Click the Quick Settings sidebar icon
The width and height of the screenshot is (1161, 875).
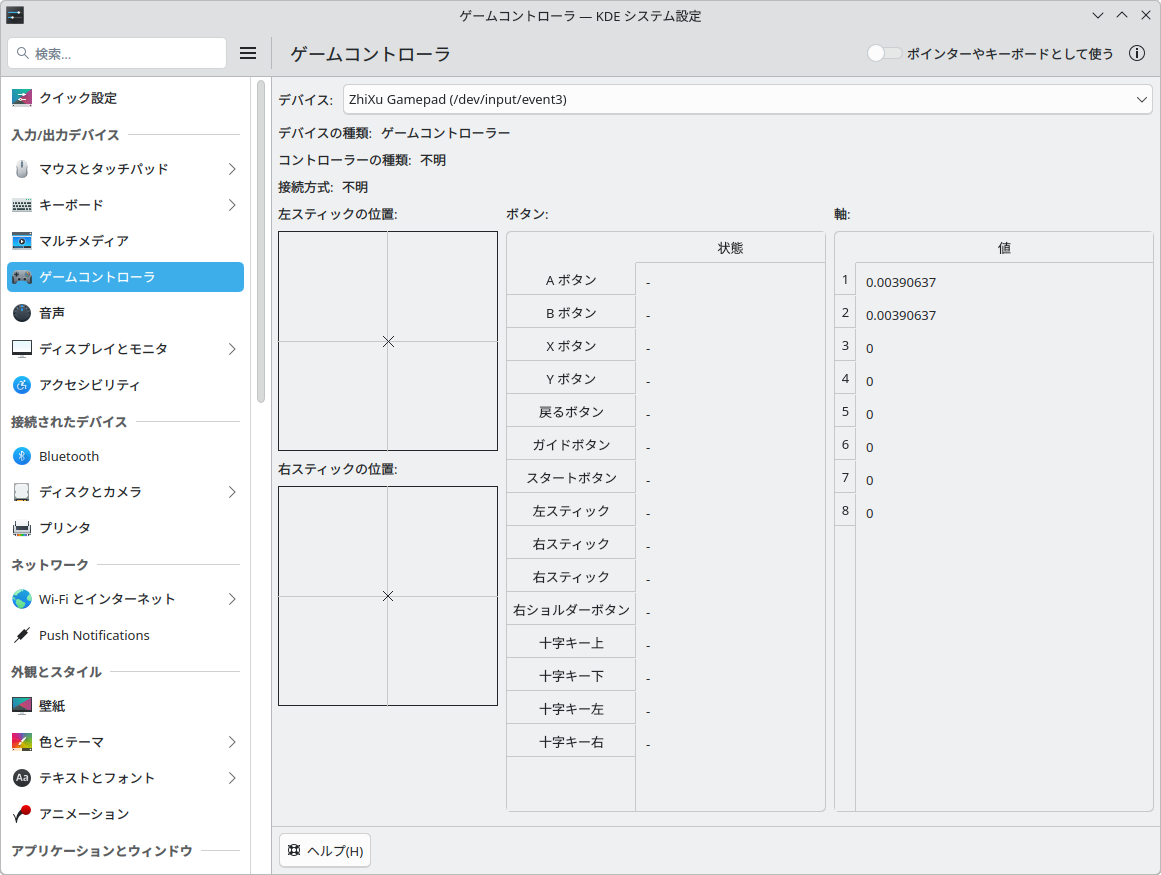point(22,98)
